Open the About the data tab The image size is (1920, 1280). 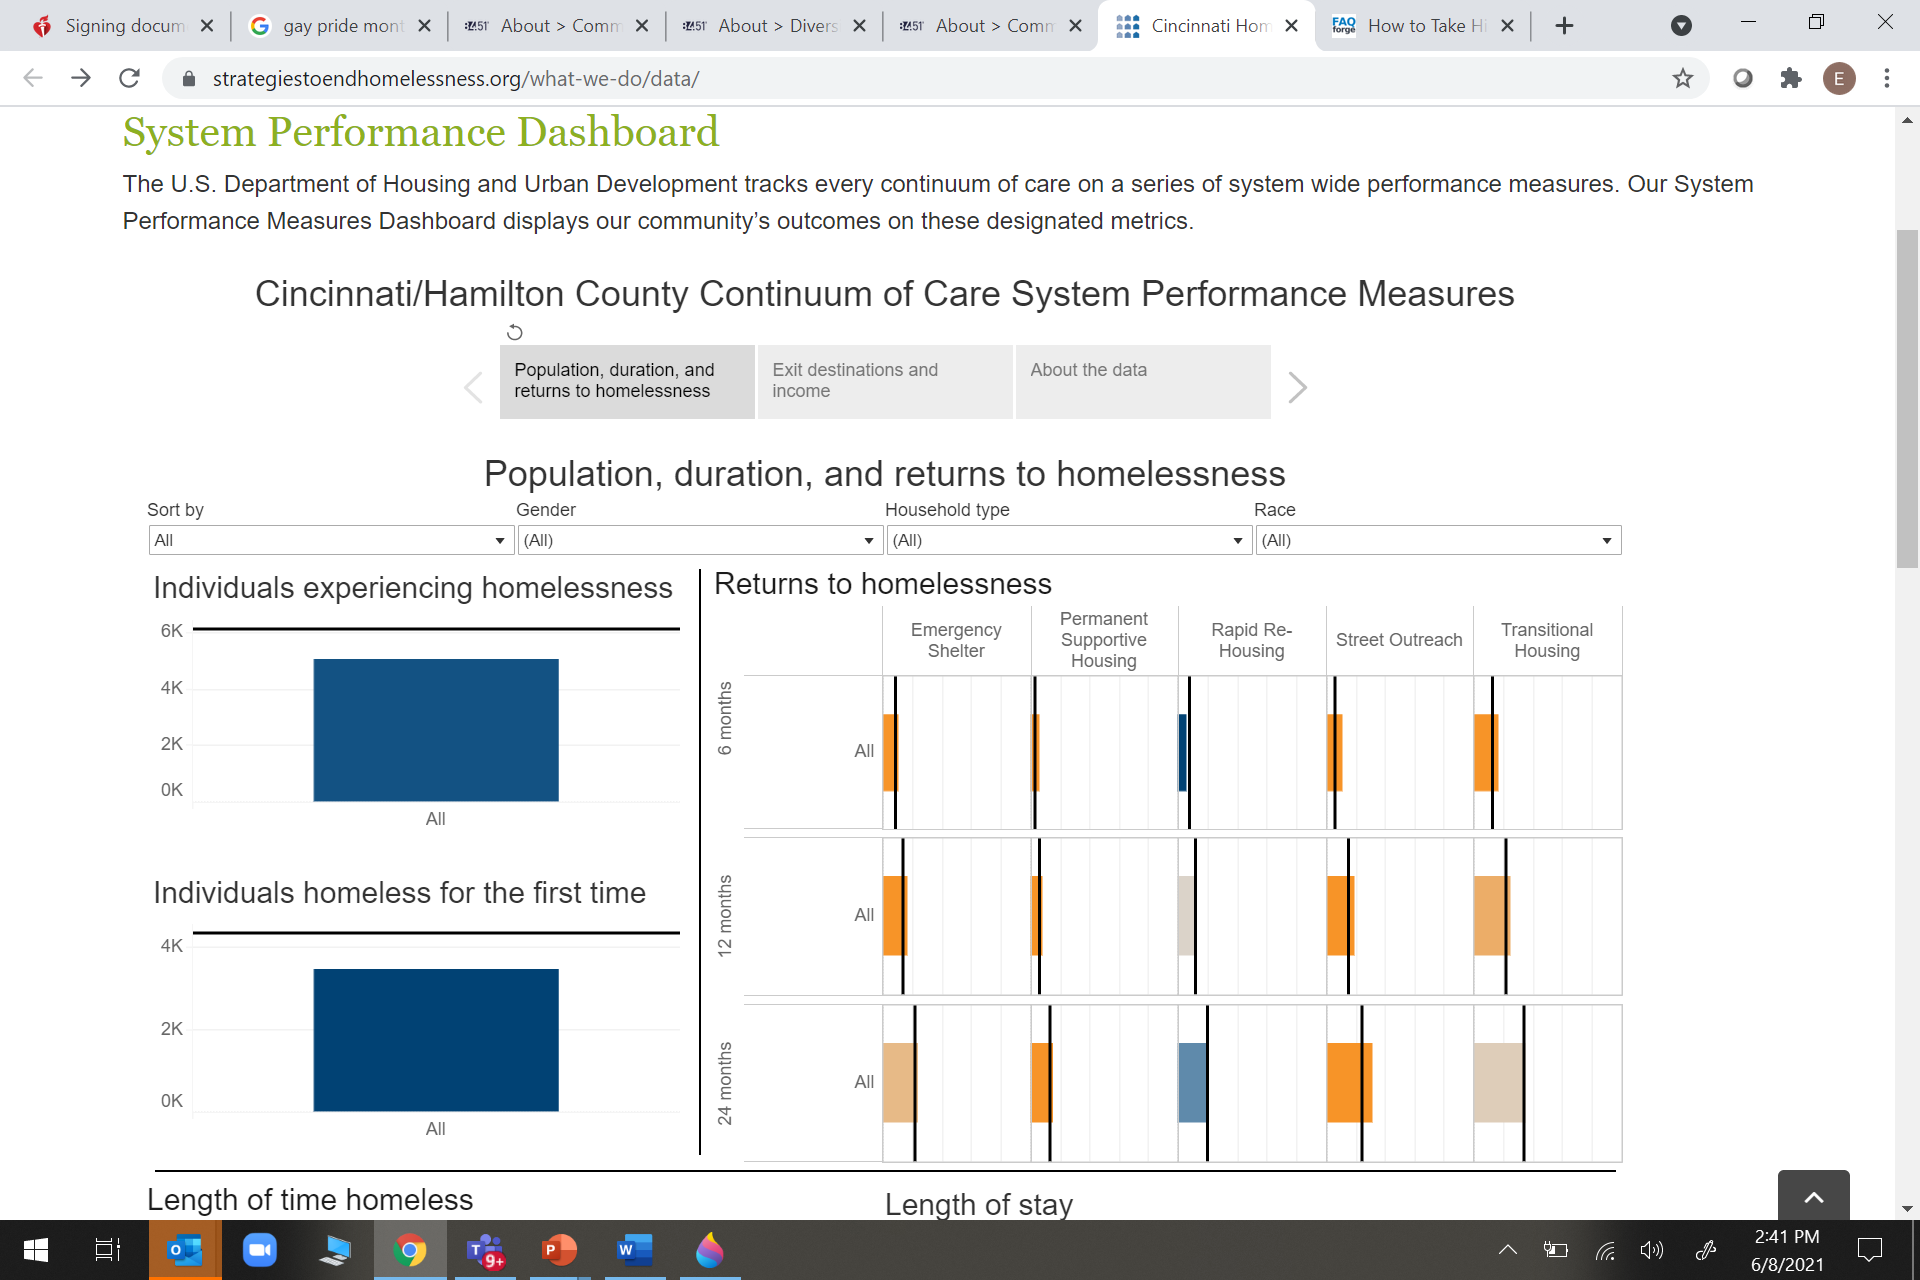click(x=1142, y=381)
